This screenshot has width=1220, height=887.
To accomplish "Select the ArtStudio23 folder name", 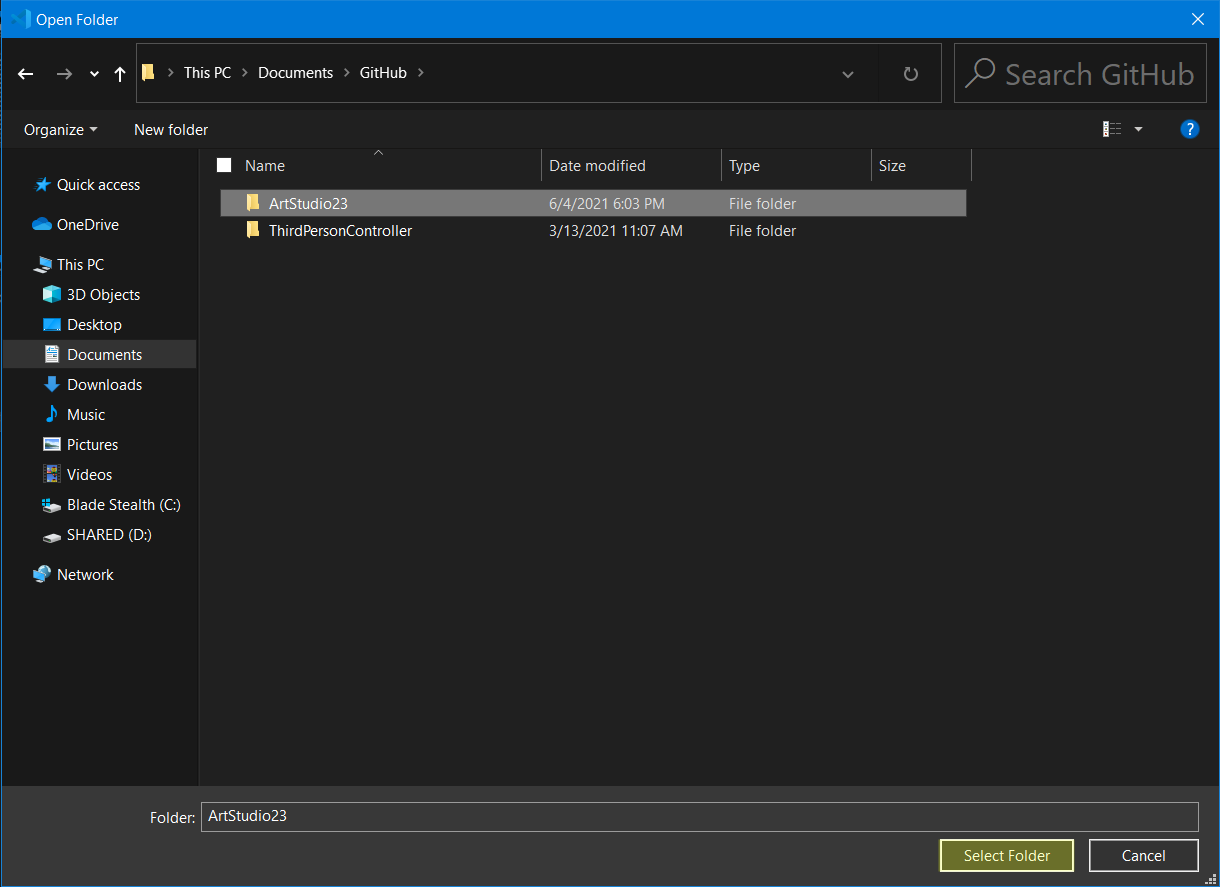I will [308, 203].
